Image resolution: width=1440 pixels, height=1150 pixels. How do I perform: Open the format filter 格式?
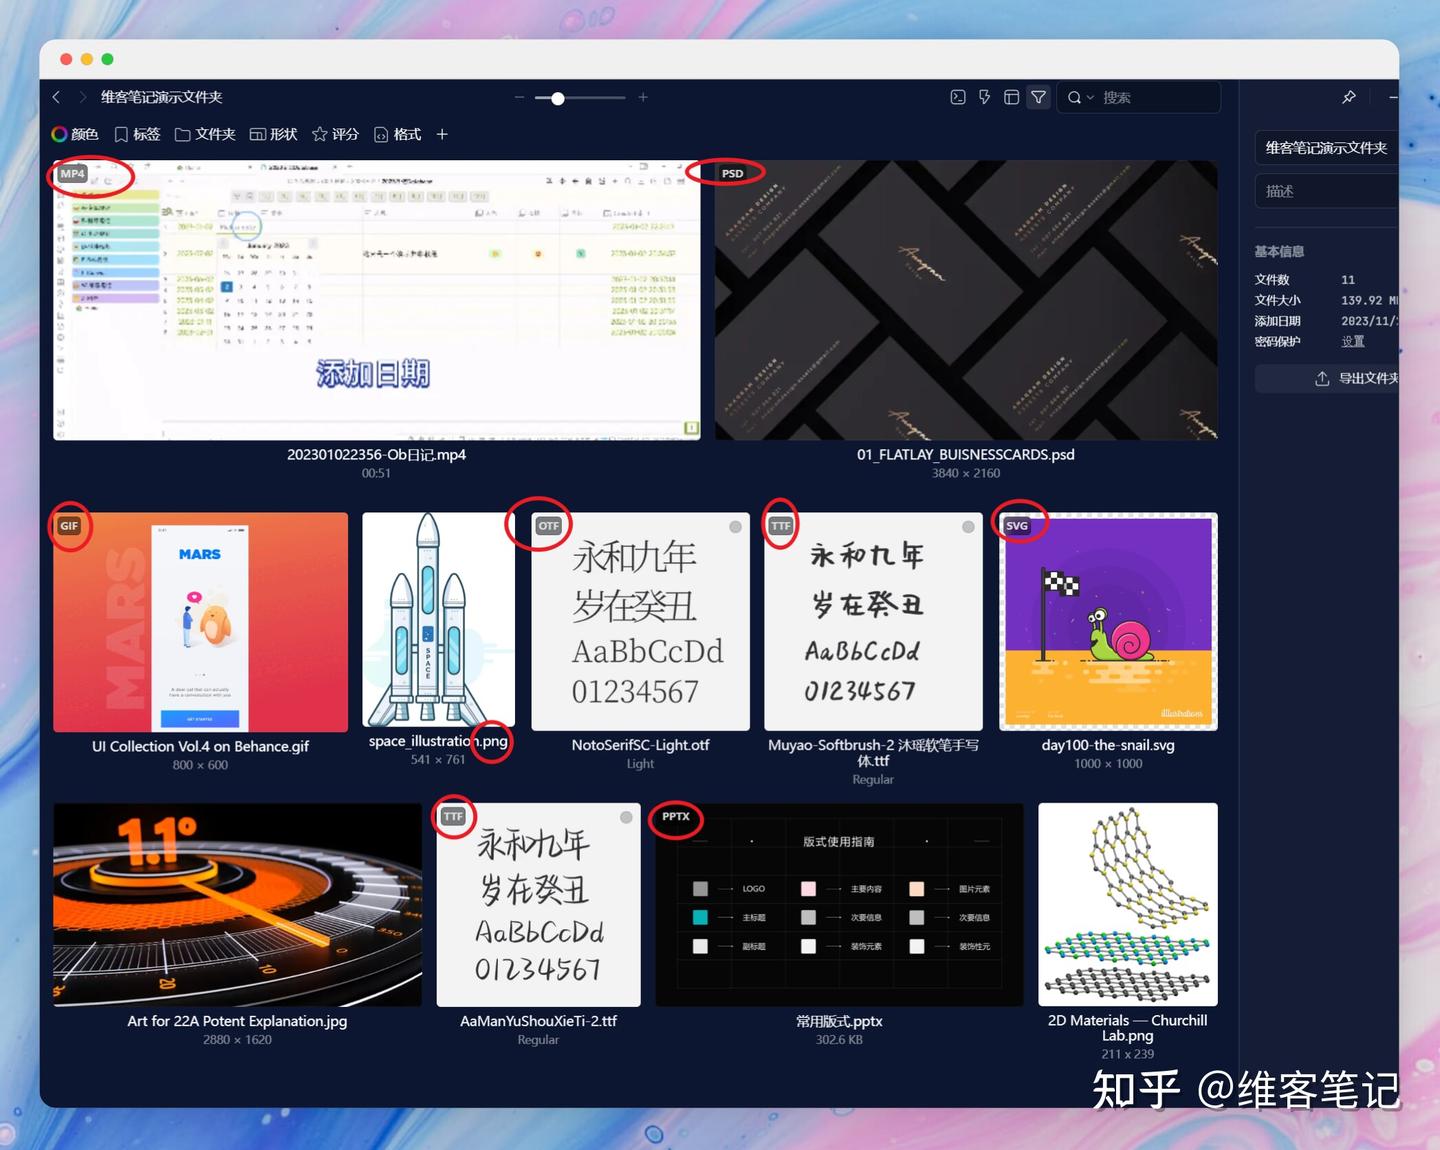click(397, 133)
